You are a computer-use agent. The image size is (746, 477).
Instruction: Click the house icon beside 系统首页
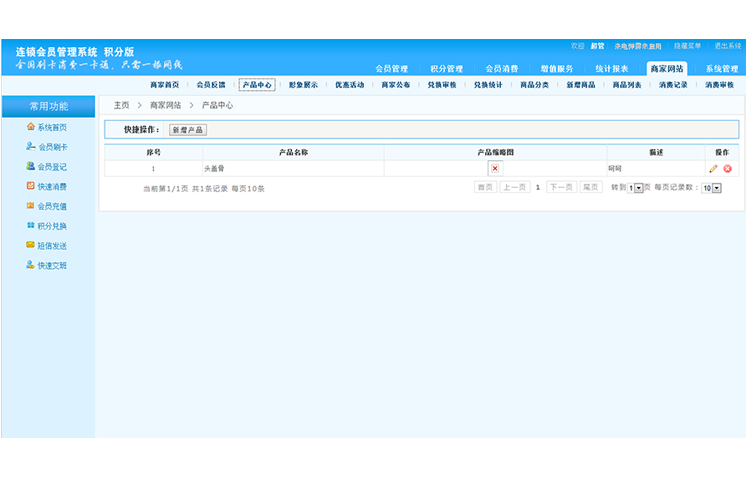point(30,127)
